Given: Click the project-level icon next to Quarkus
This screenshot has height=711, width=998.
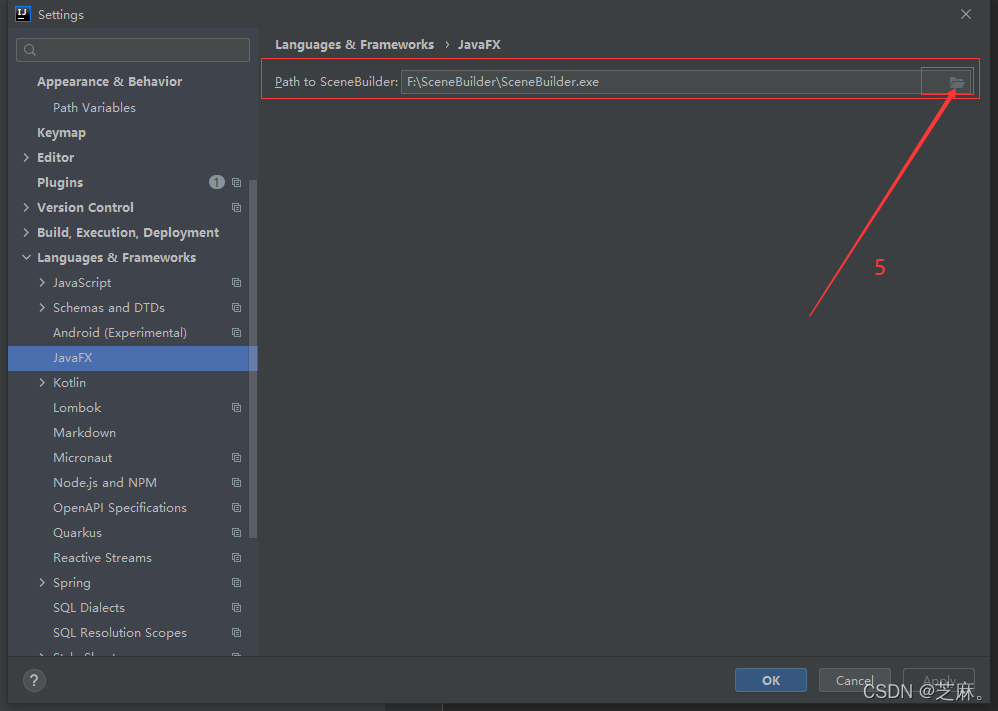Looking at the screenshot, I should [x=237, y=533].
